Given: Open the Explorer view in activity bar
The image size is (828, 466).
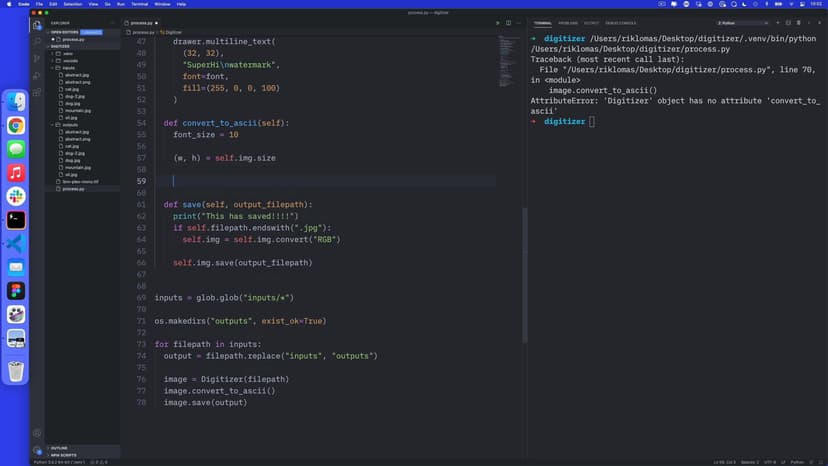Looking at the screenshot, I should (37, 23).
